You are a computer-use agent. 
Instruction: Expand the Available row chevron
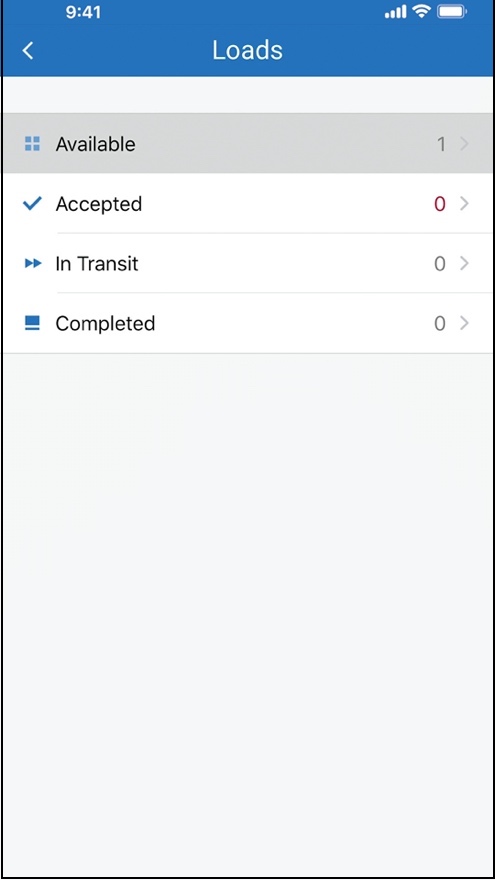[464, 144]
